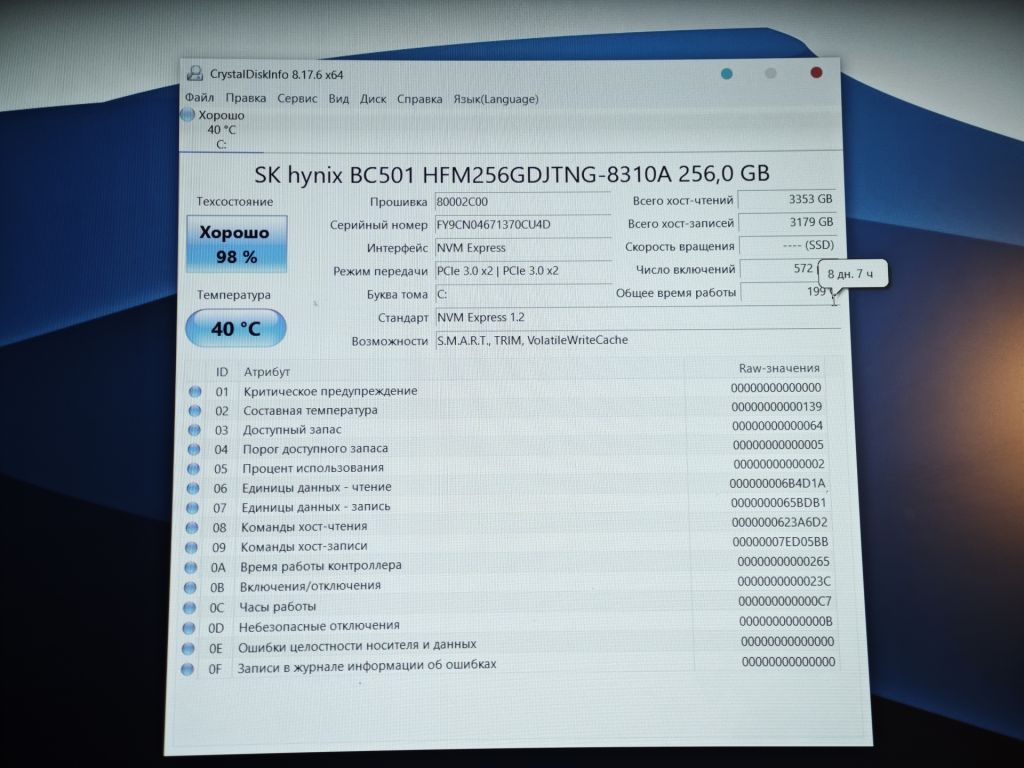1024x768 pixels.
Task: Click the status dot for attribute 0A
Action: click(x=190, y=568)
